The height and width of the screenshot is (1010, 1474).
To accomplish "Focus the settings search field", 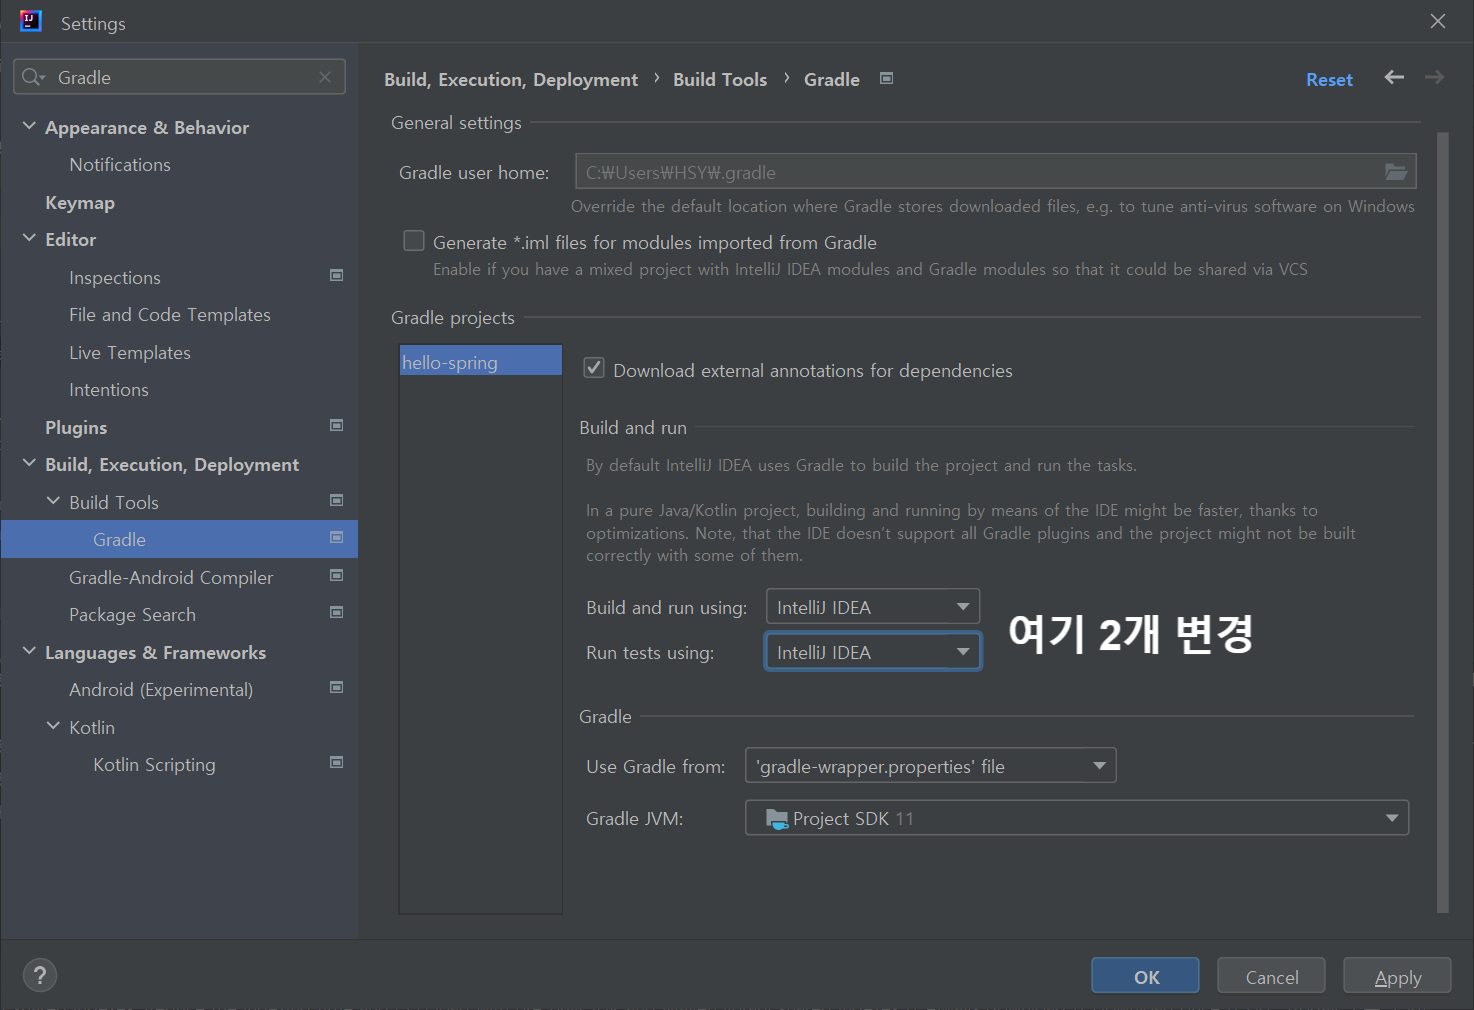I will click(x=180, y=77).
